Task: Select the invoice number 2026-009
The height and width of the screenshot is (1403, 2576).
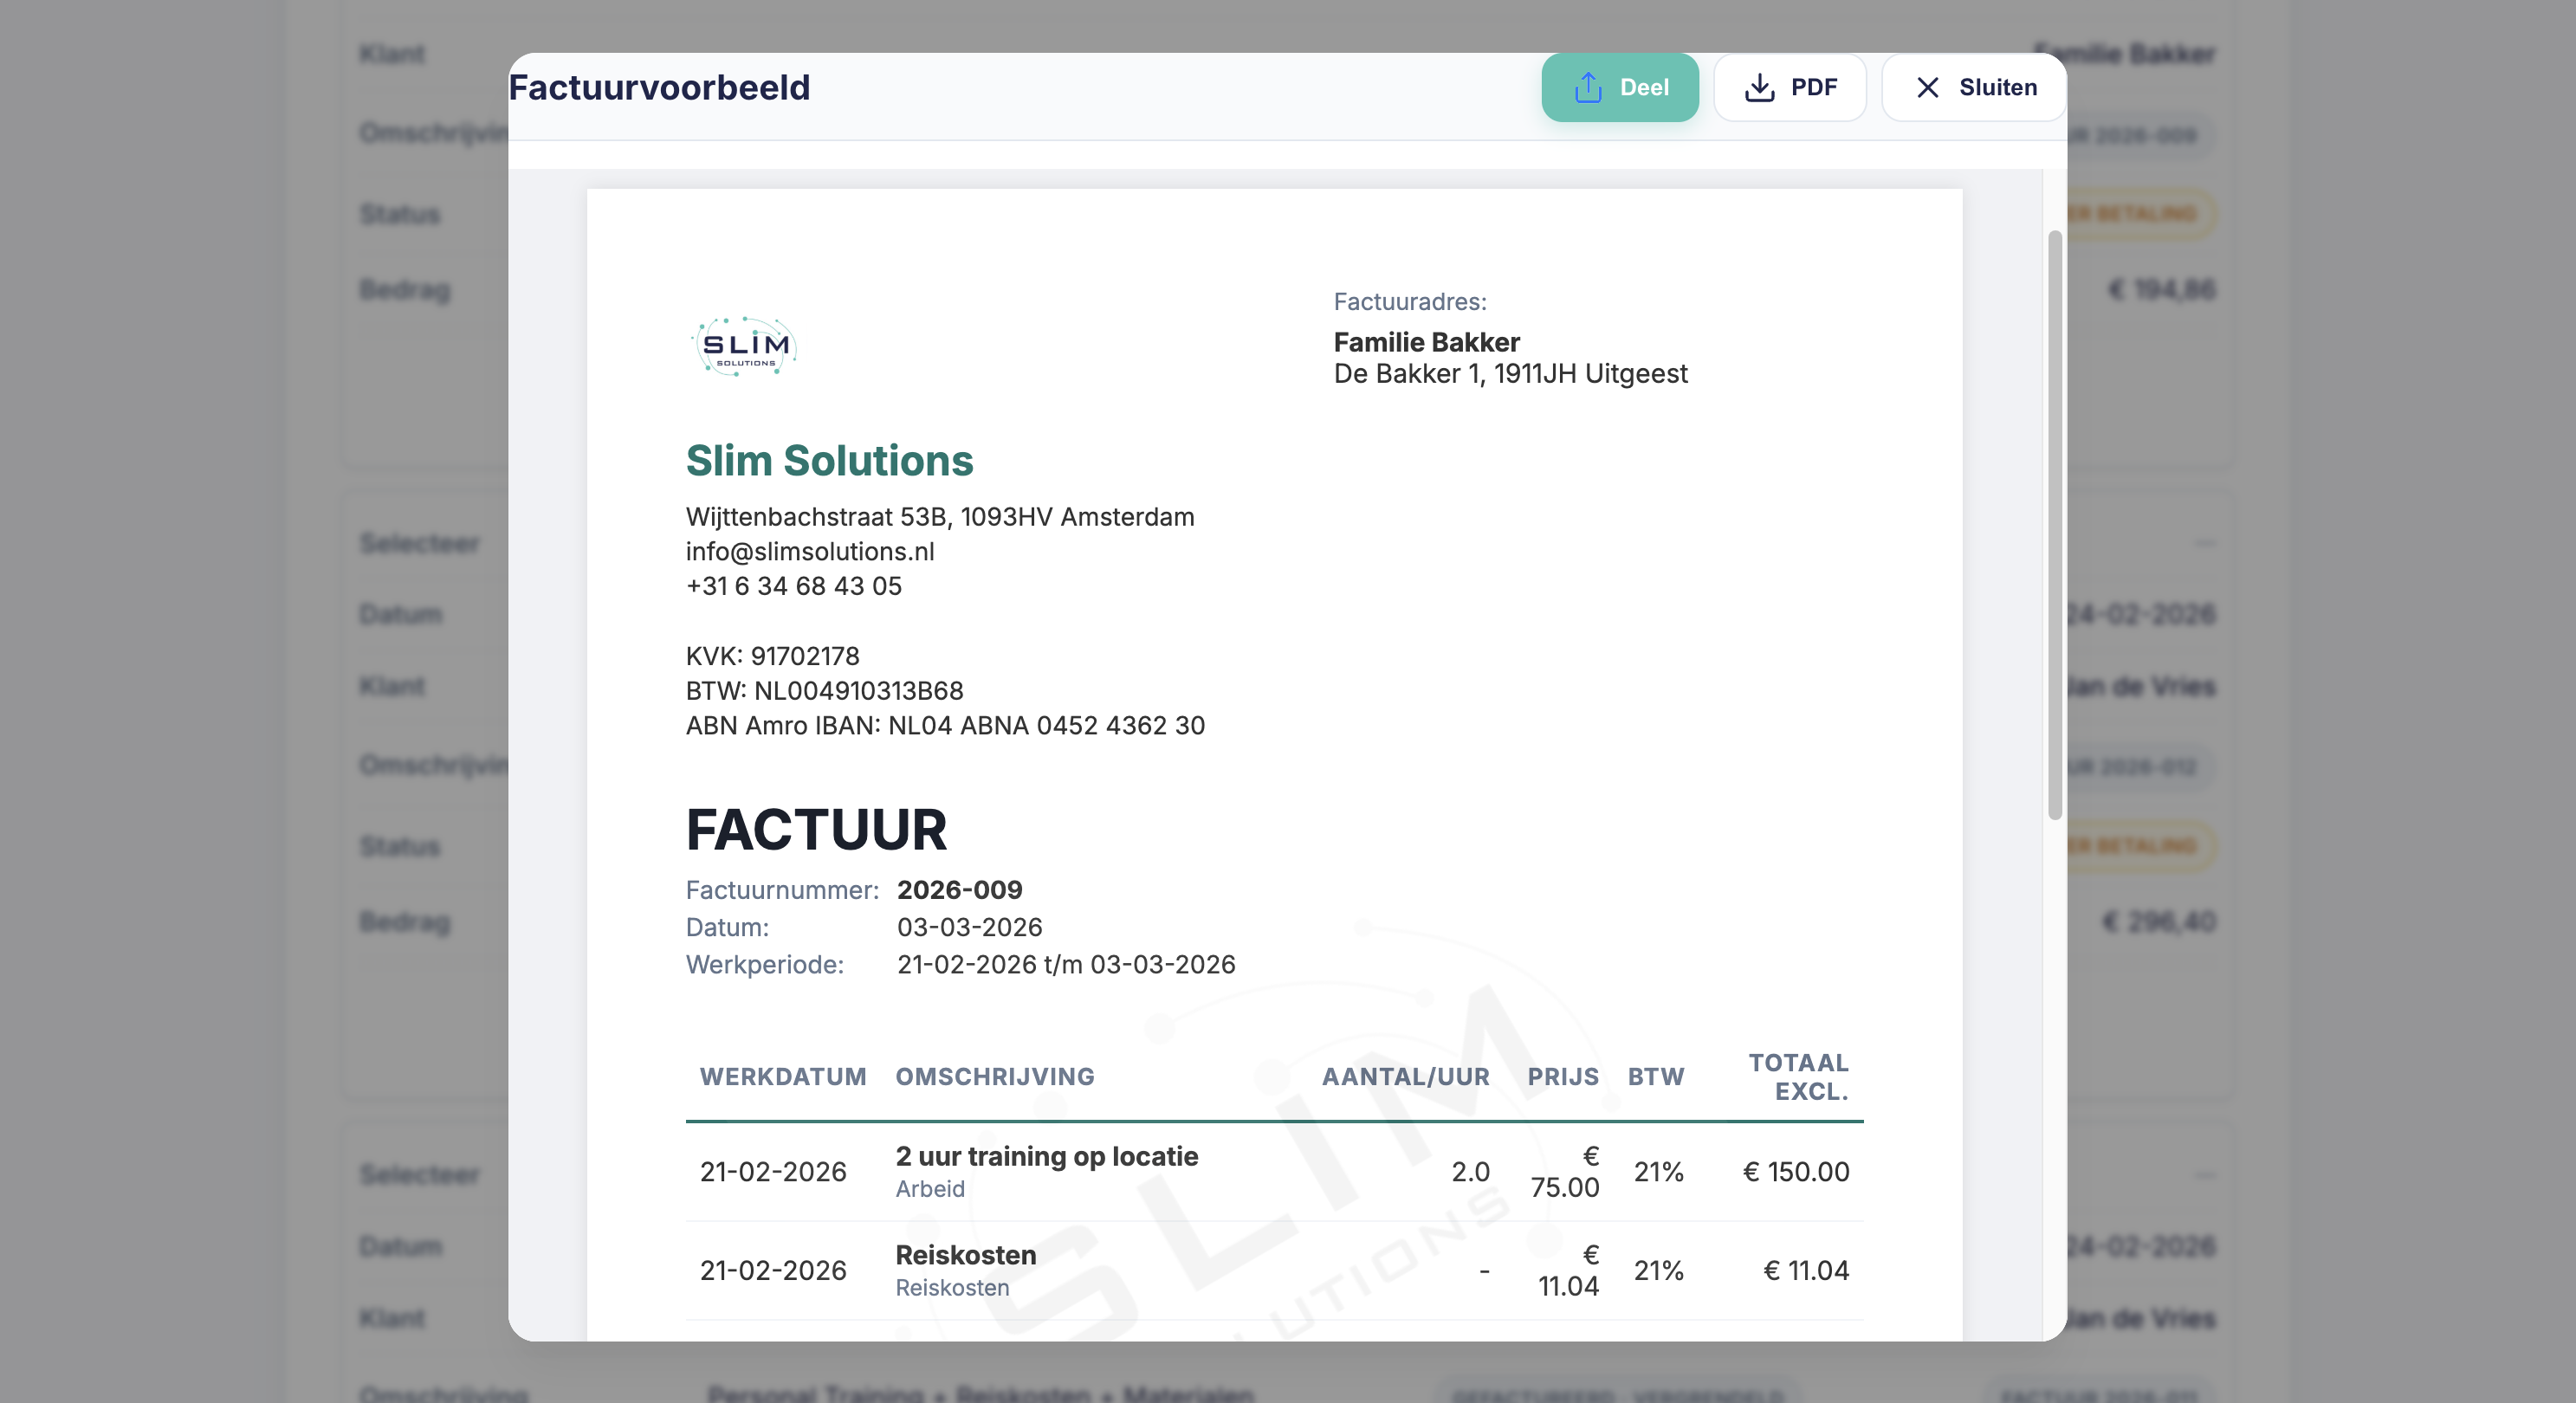Action: pos(959,889)
